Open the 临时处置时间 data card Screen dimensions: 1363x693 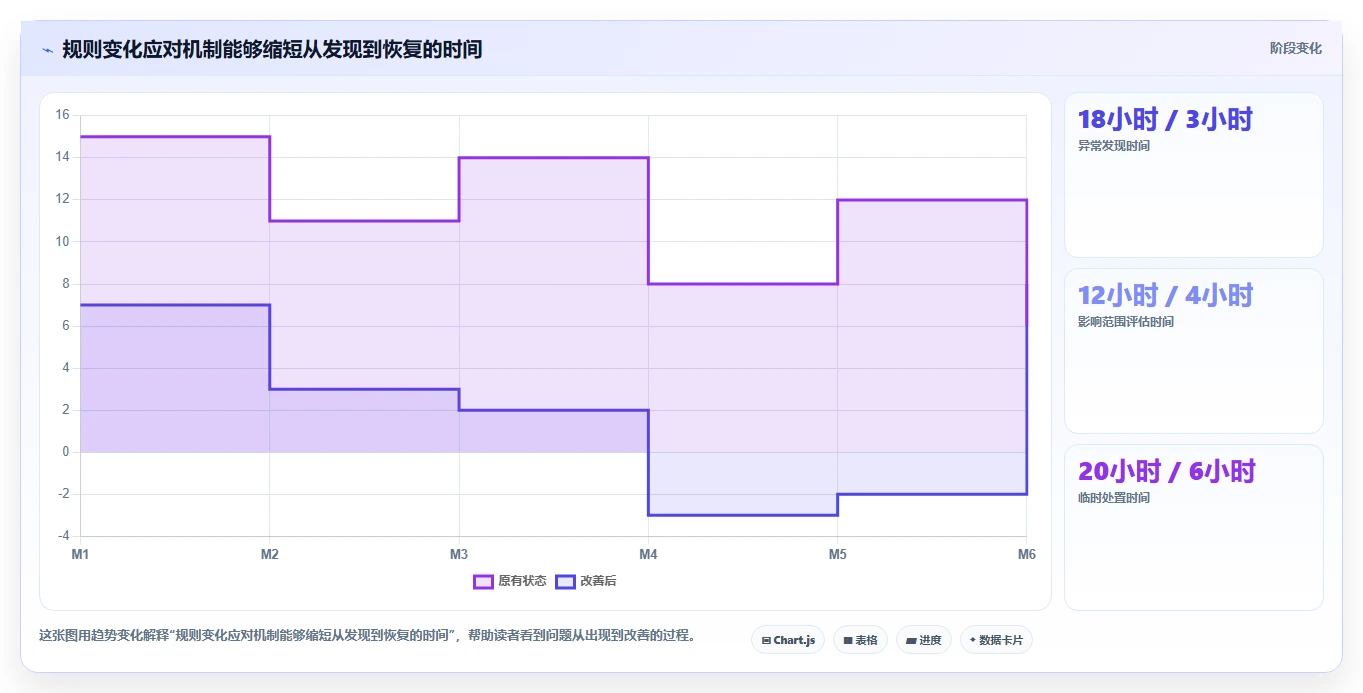coord(1194,527)
